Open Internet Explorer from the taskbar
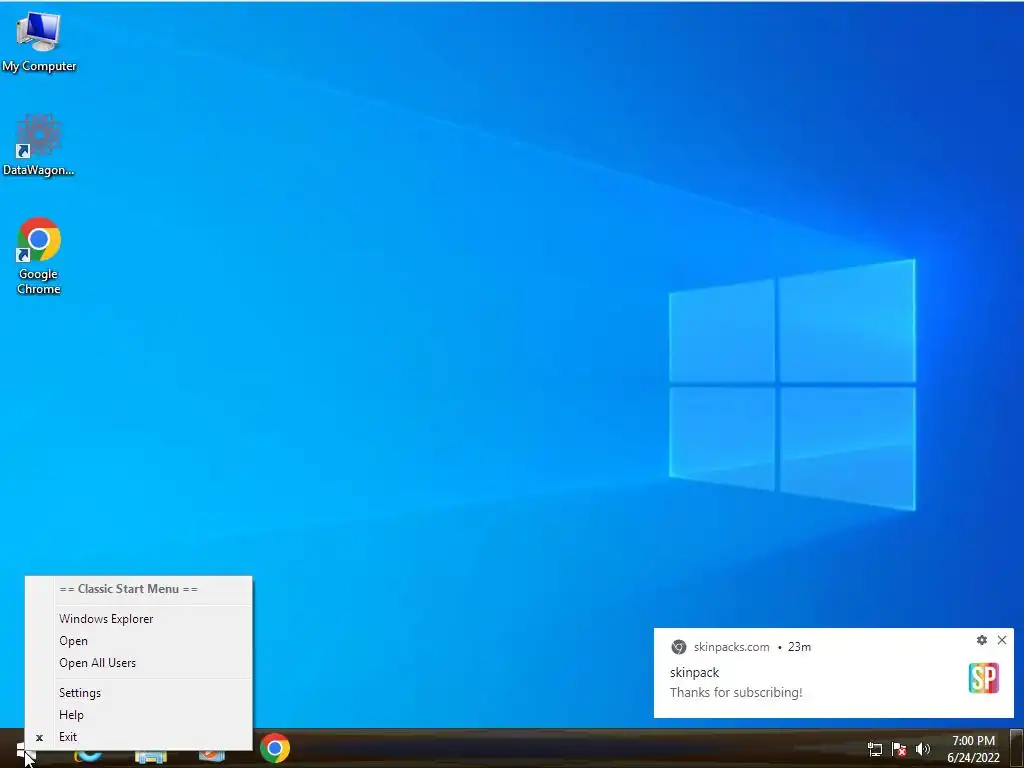 click(88, 756)
